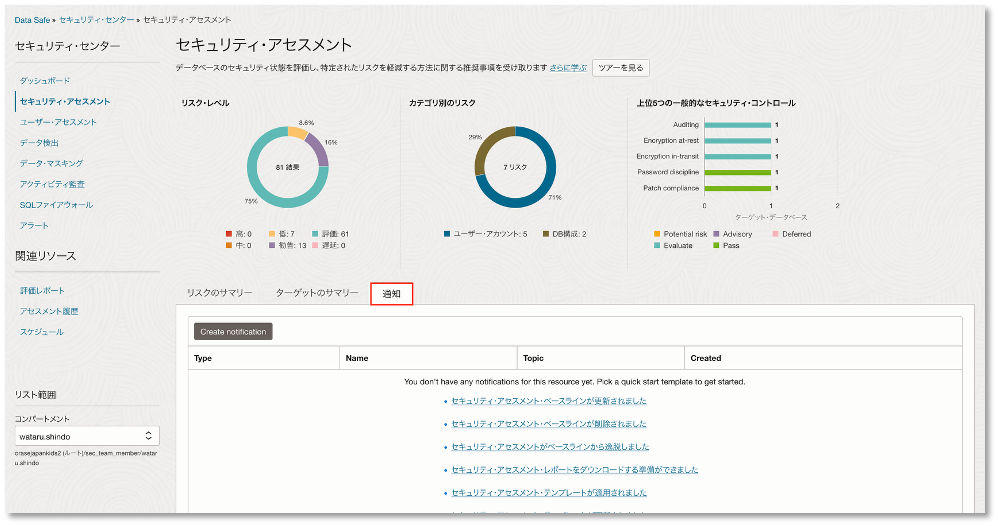
Task: Go to データ検出 in the sidebar
Action: (x=39, y=143)
